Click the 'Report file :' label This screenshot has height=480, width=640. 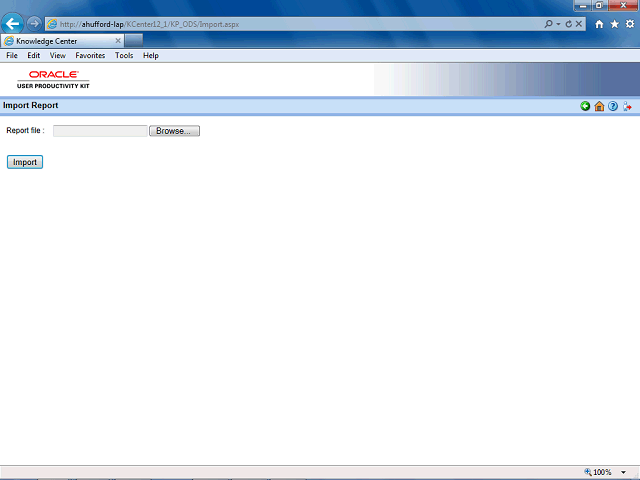tap(25, 131)
